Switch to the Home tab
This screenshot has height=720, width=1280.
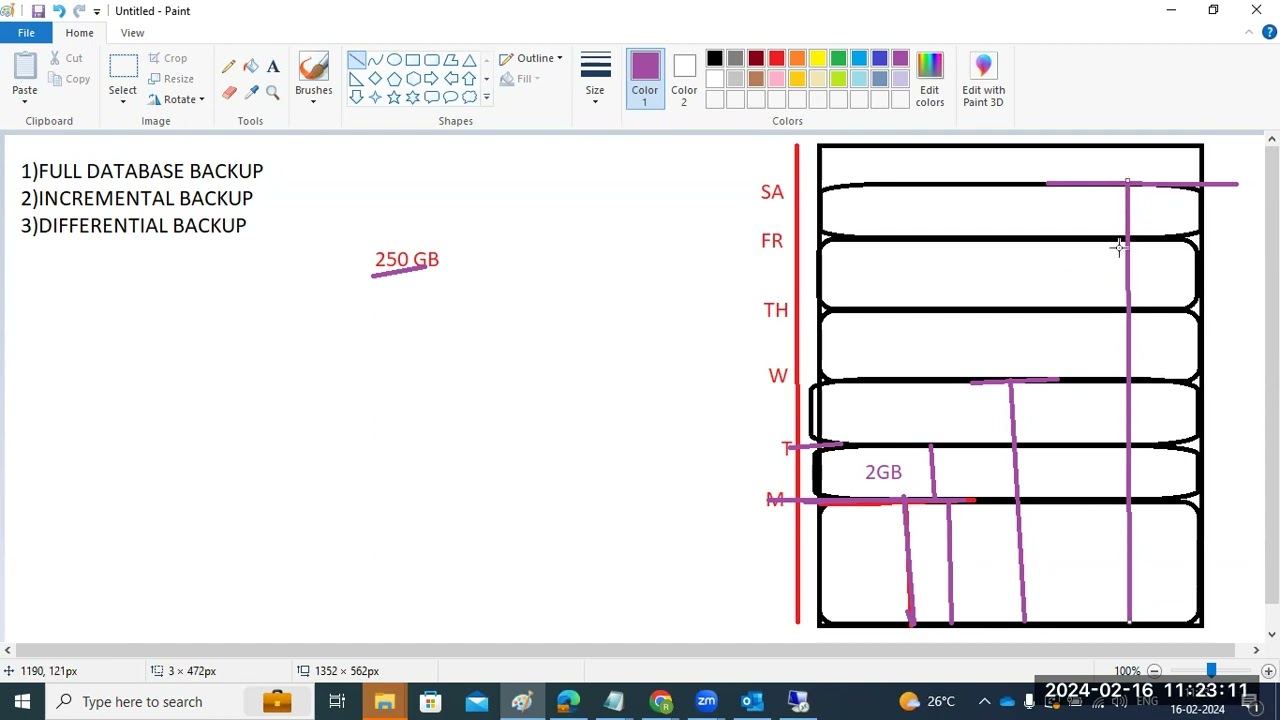79,33
